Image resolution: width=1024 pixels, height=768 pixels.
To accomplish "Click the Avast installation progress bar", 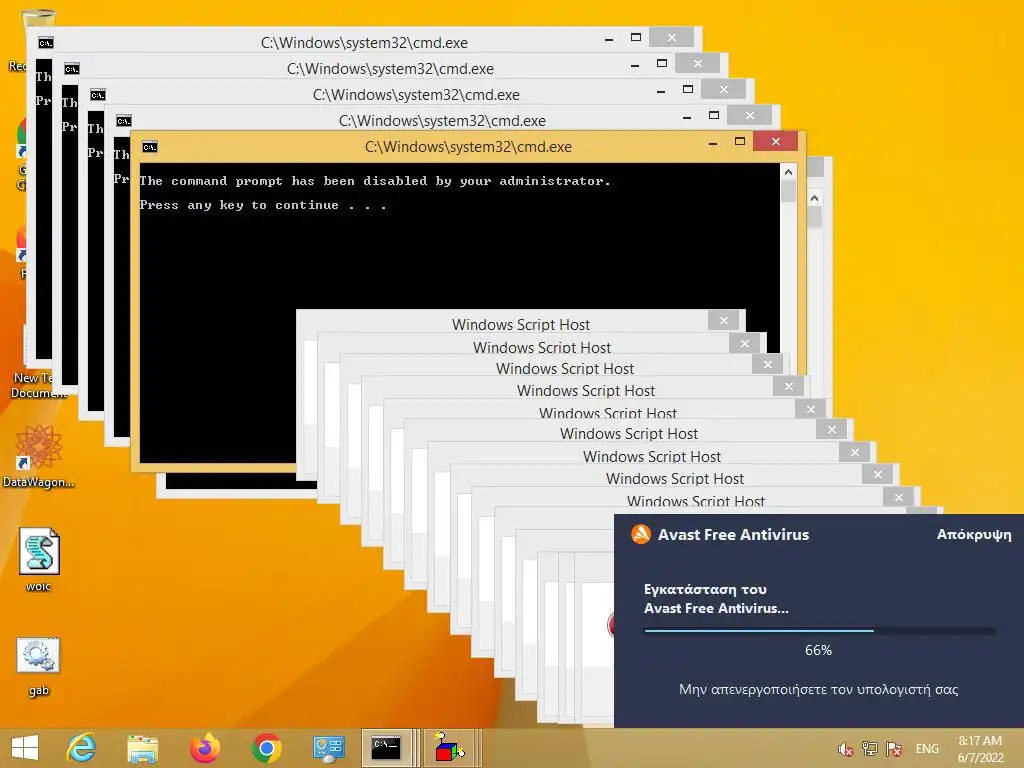I will pyautogui.click(x=820, y=631).
